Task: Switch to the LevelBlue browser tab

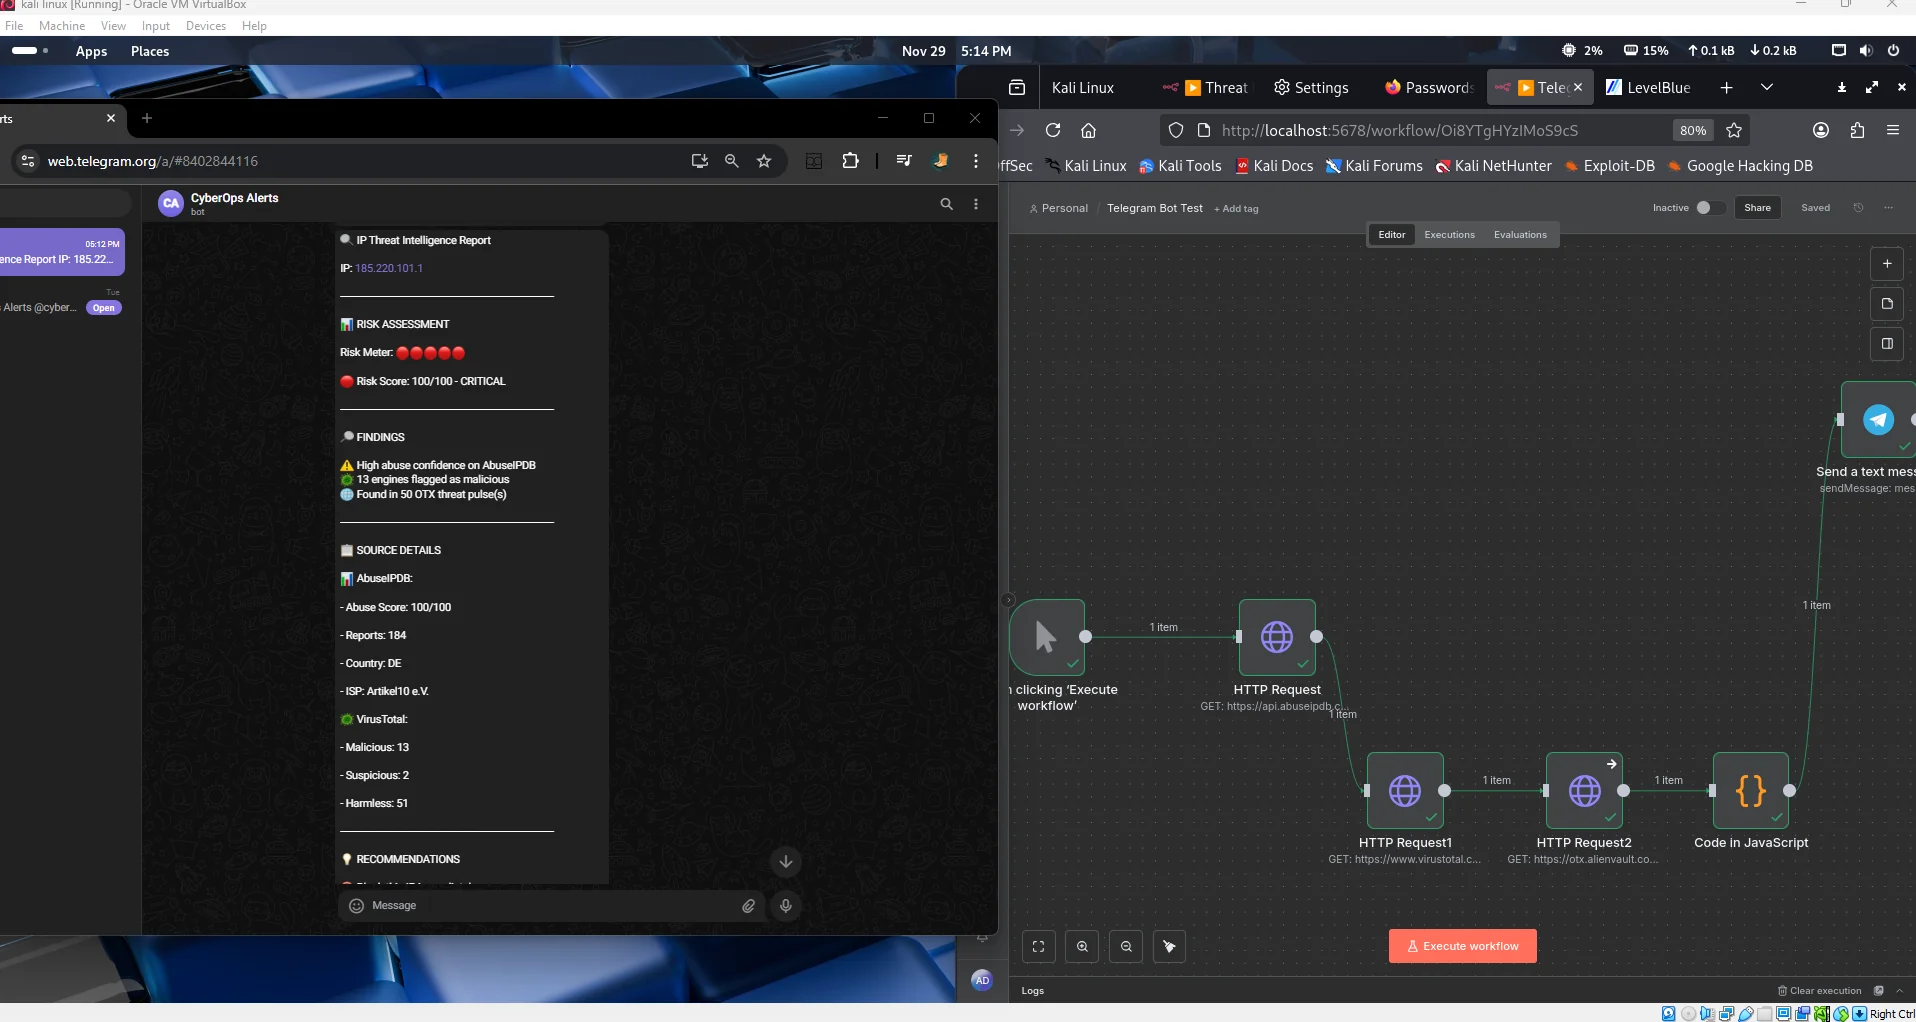Action: pyautogui.click(x=1647, y=88)
